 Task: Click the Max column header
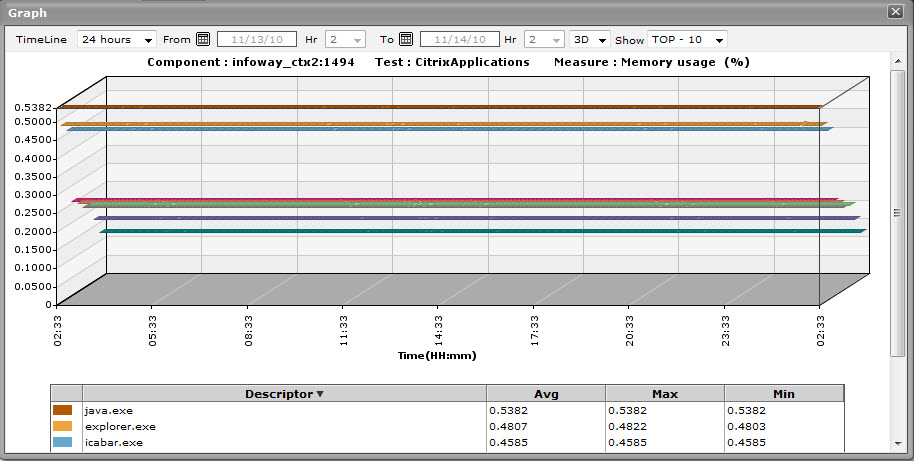pyautogui.click(x=665, y=394)
